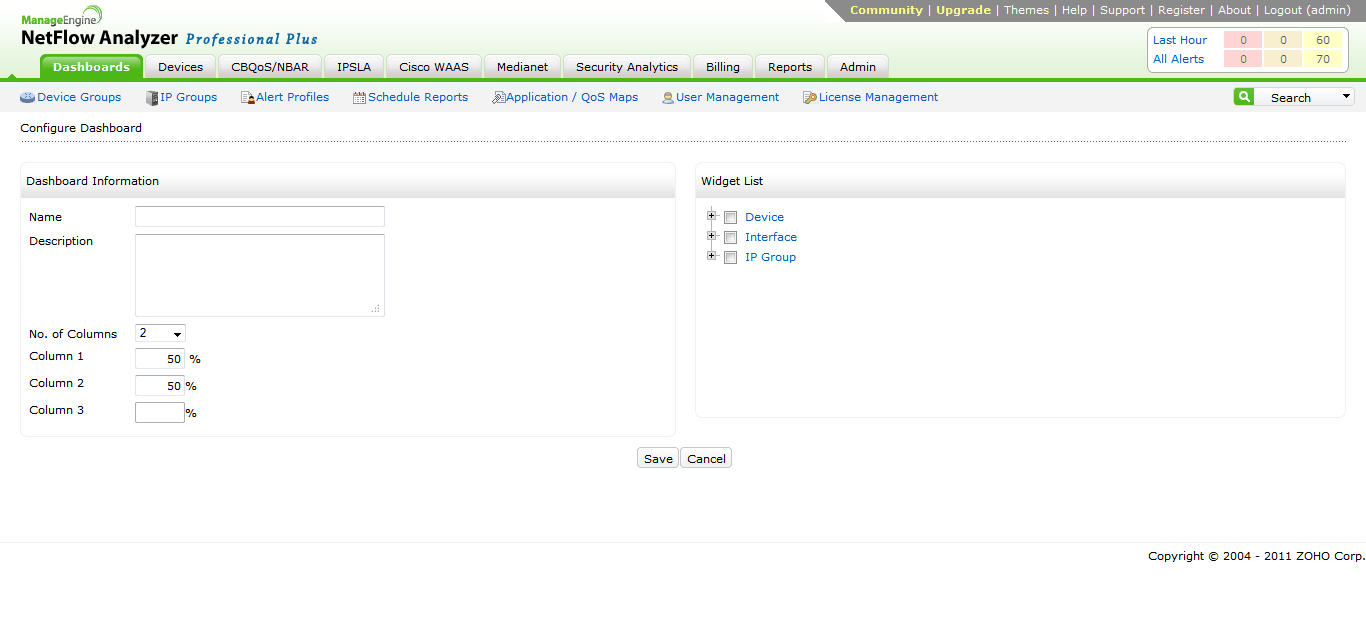The width and height of the screenshot is (1366, 618).
Task: Open the No. of Columns dropdown
Action: [160, 333]
